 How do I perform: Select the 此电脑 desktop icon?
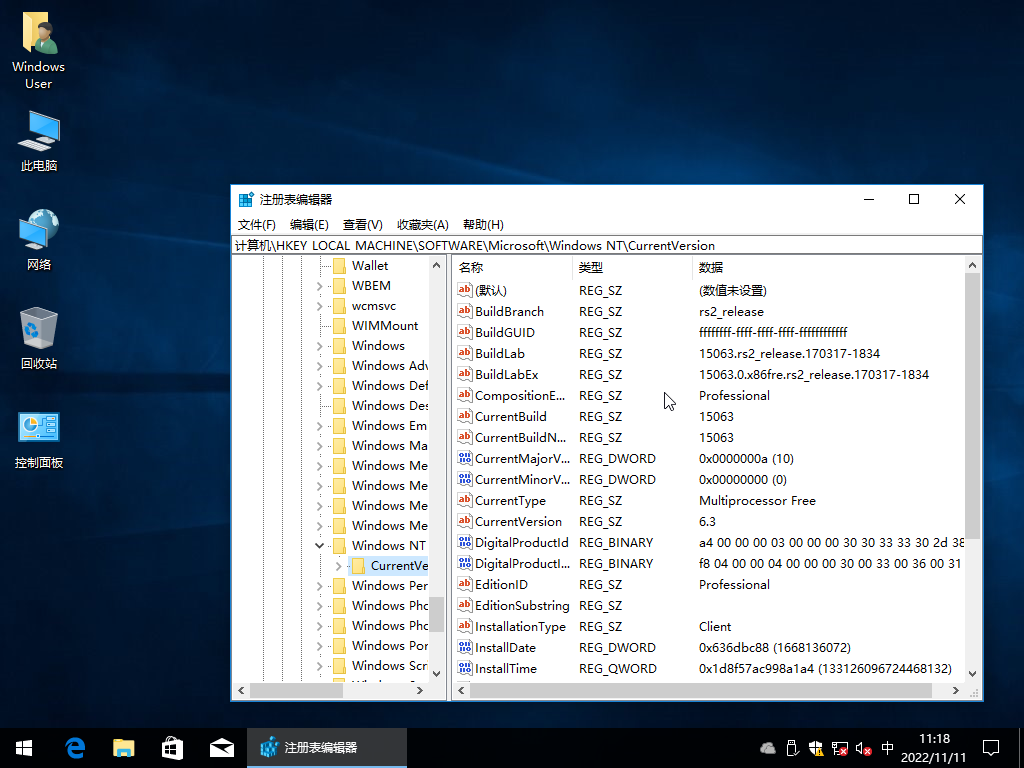pos(39,142)
